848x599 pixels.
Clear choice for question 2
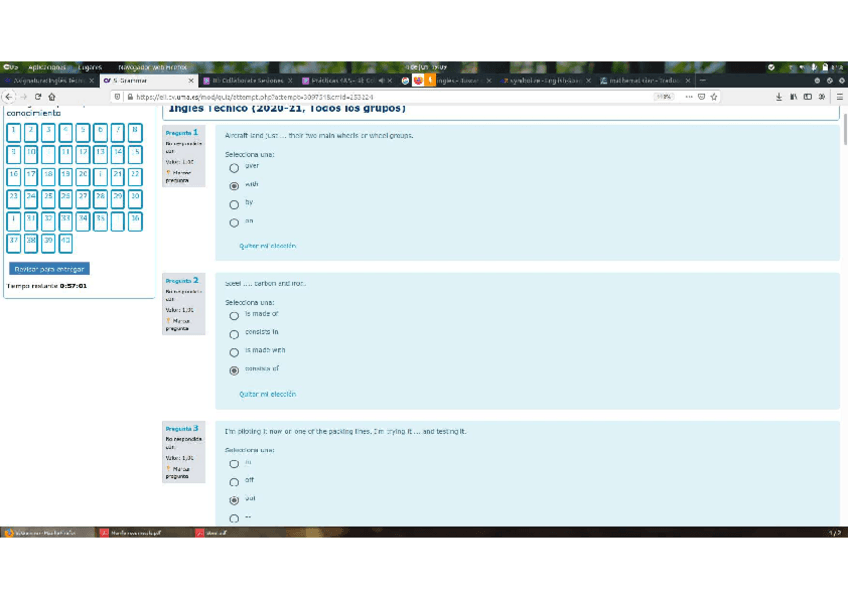tap(268, 394)
